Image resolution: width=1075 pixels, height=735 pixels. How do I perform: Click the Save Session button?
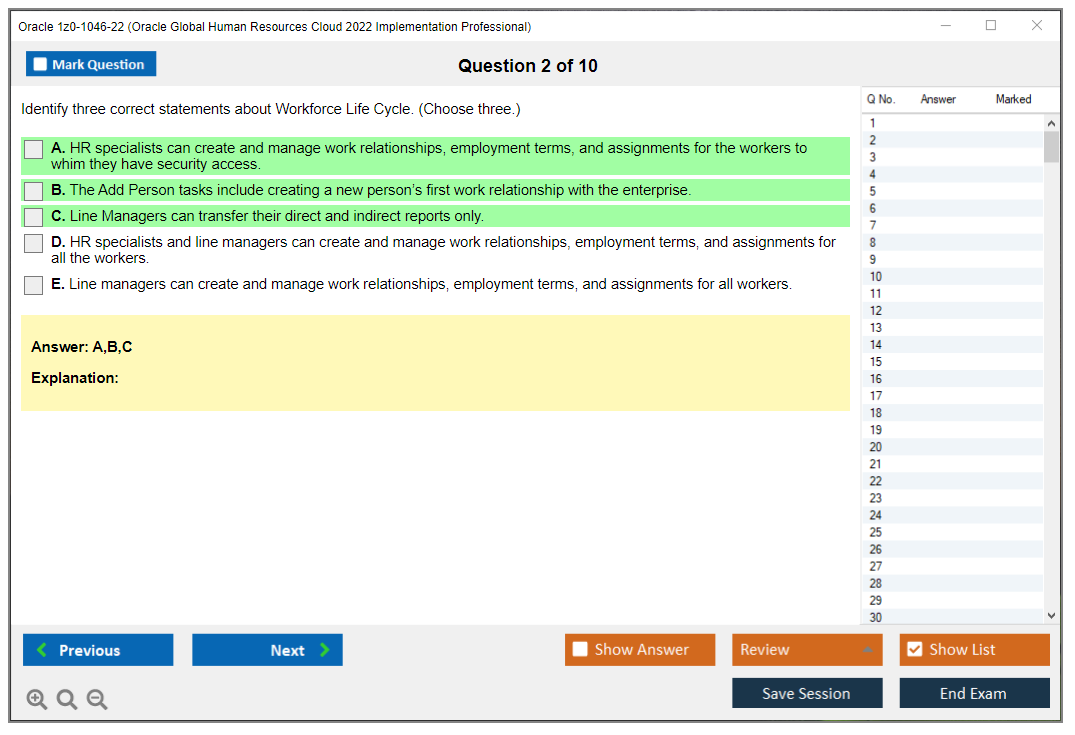(x=807, y=693)
